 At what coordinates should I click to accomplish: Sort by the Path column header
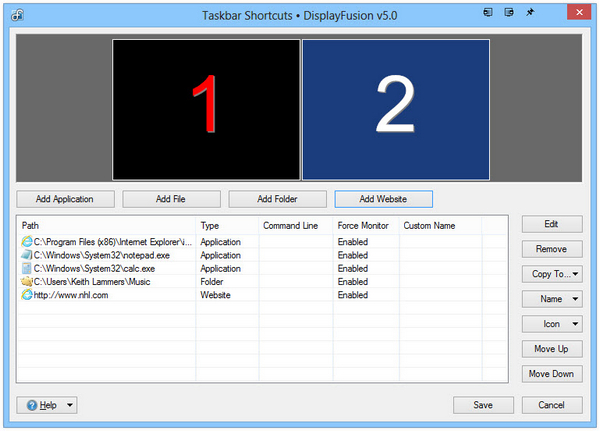107,225
